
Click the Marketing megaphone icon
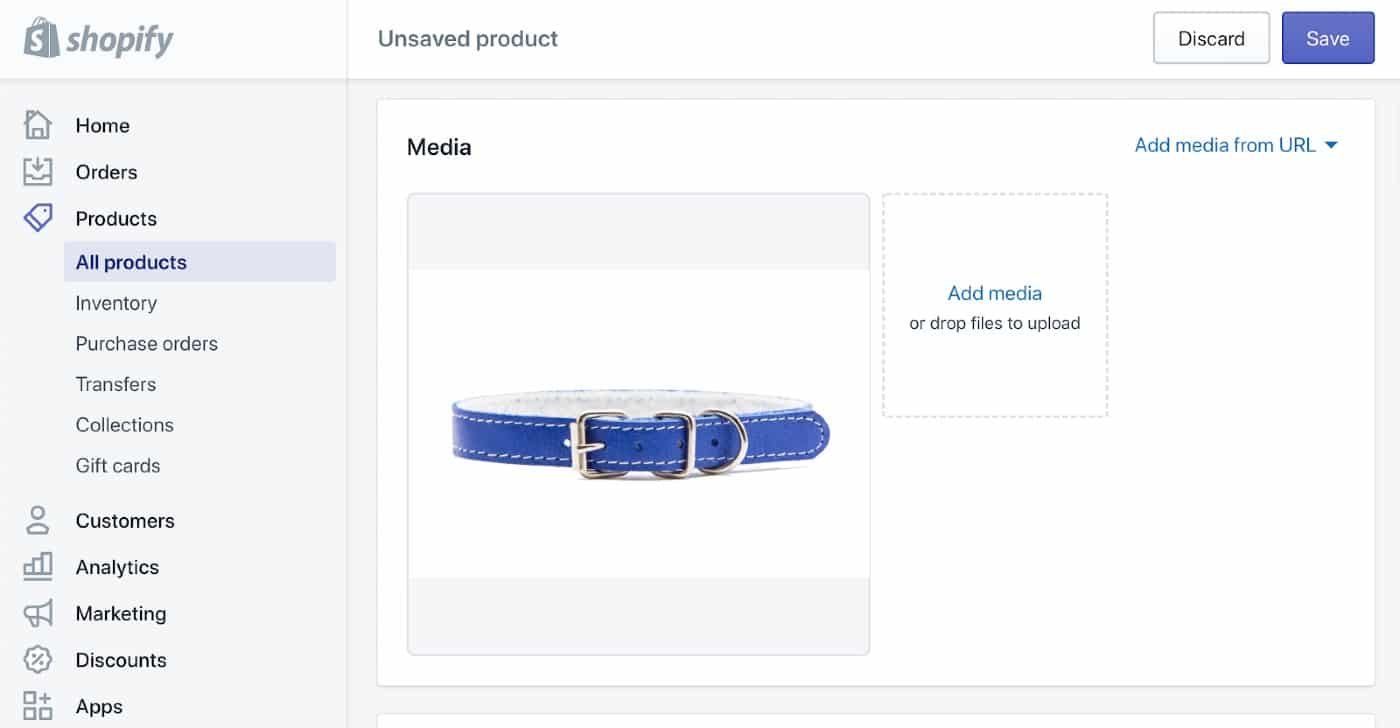pyautogui.click(x=37, y=613)
